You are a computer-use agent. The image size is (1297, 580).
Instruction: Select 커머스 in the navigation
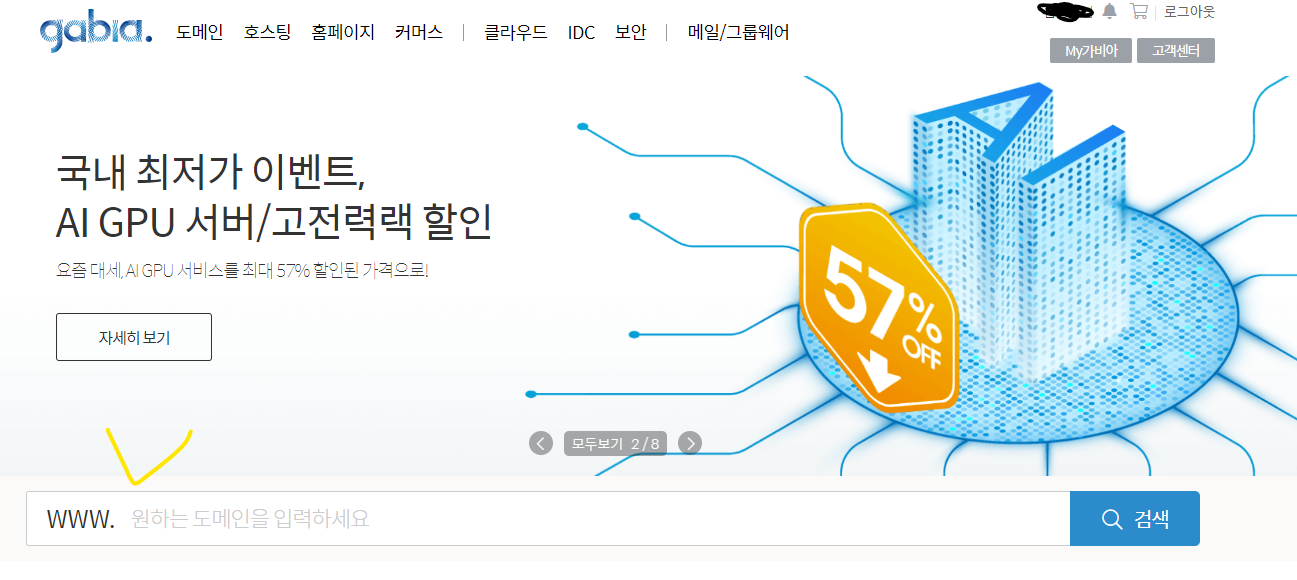[x=419, y=32]
